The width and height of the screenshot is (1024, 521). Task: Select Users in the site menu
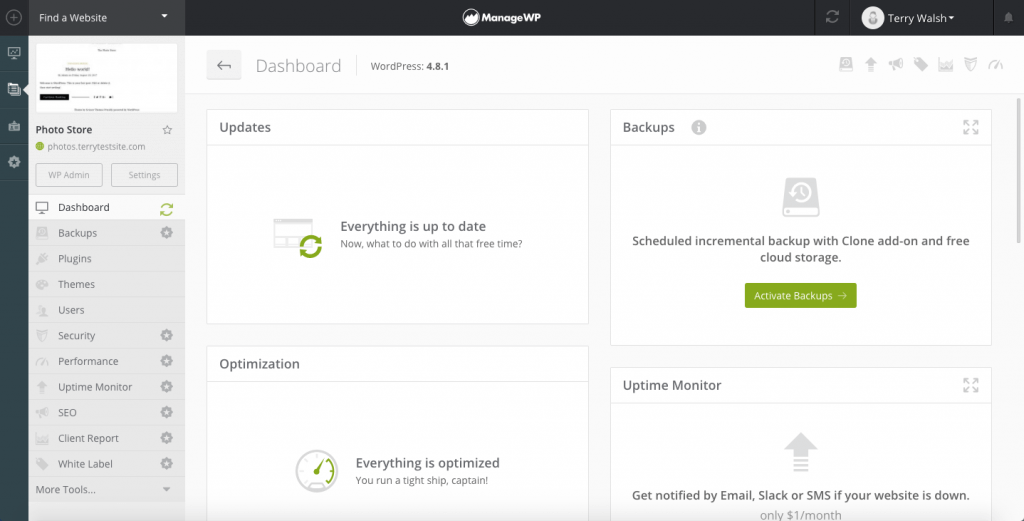pos(106,310)
